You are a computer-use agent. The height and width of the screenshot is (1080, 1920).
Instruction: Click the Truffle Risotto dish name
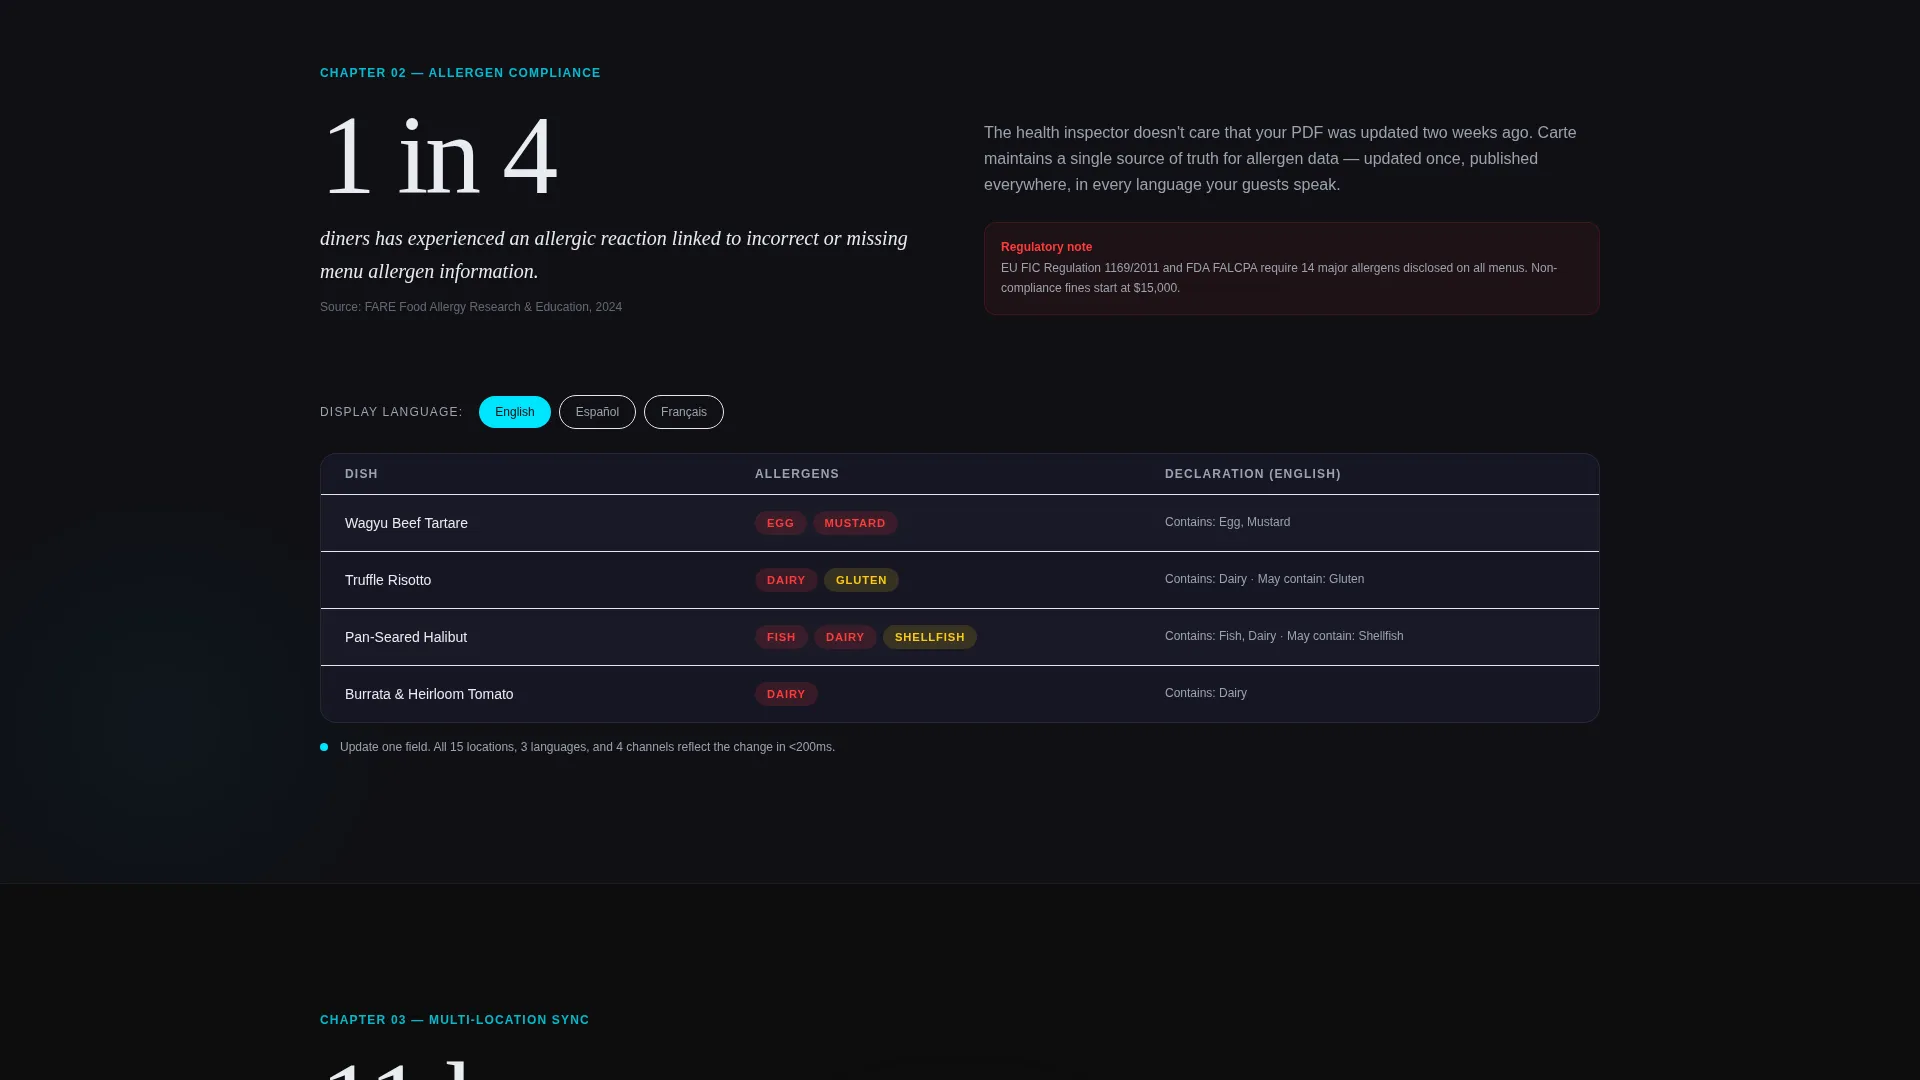point(388,580)
